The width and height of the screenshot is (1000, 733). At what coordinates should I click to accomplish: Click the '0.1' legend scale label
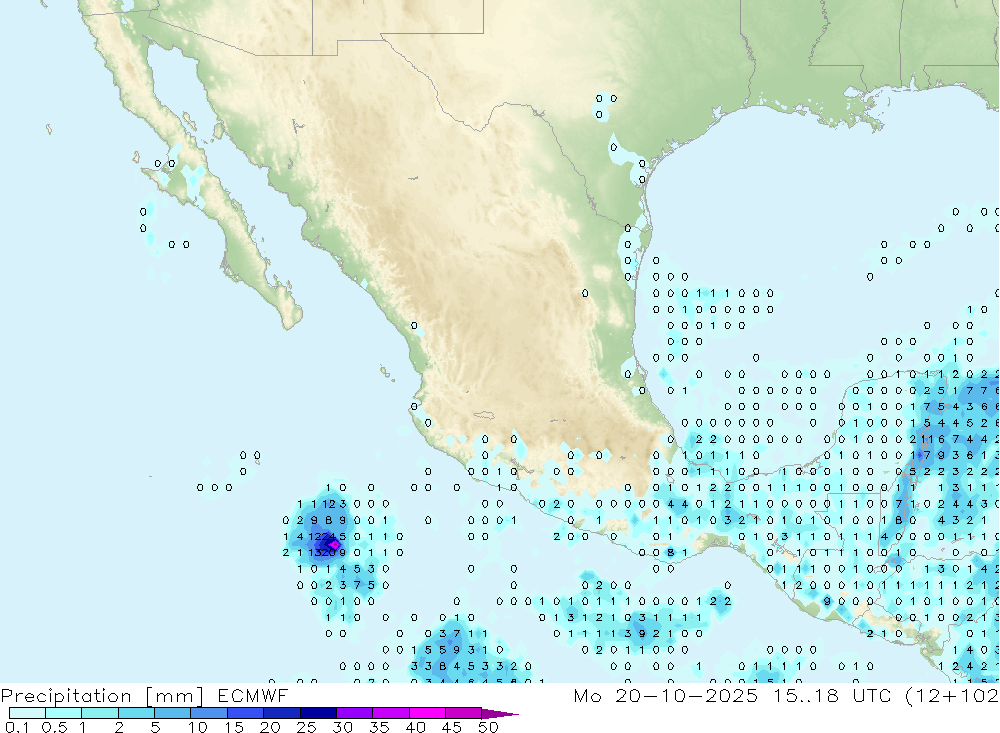point(17,727)
